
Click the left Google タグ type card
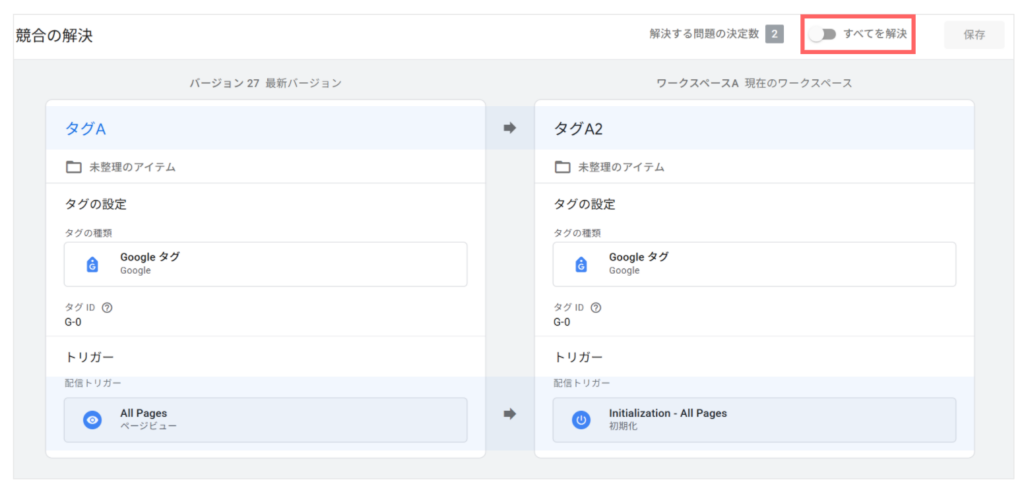(266, 264)
